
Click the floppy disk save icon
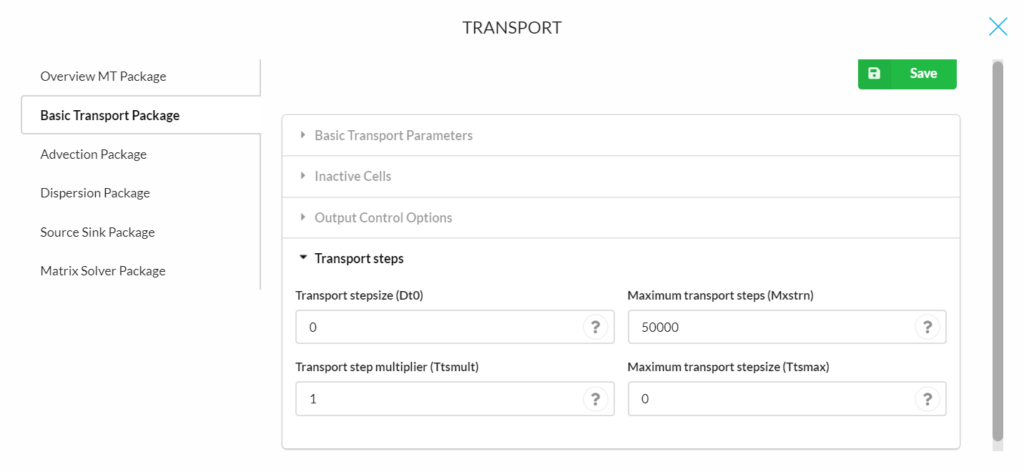tap(874, 74)
